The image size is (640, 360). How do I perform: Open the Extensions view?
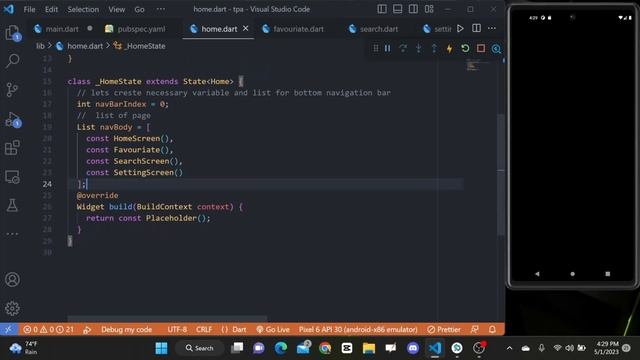12,148
